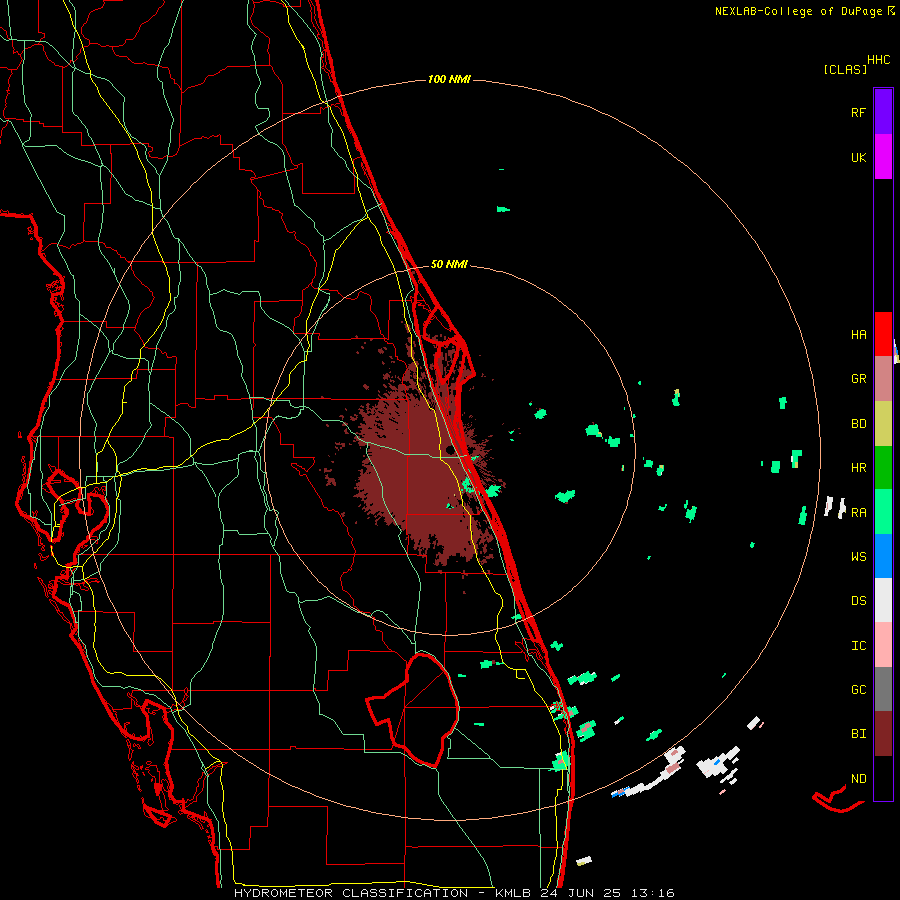Select the pink GR legend swatch
900x900 pixels.
(883, 379)
